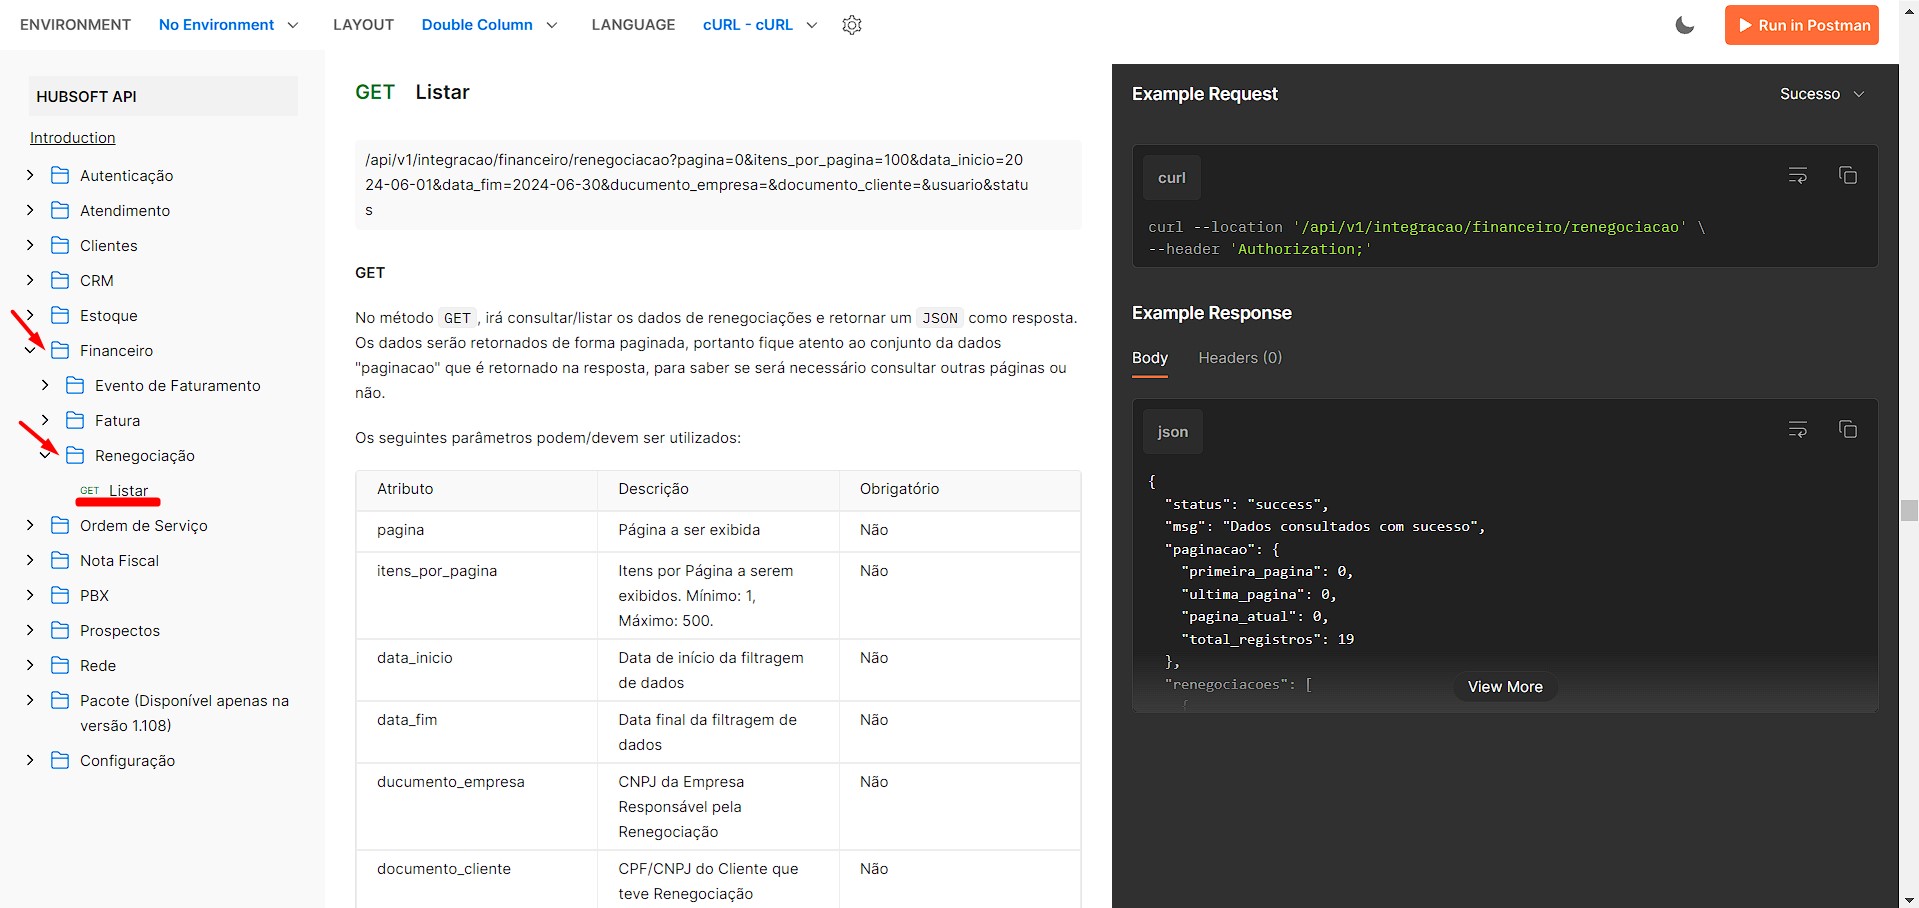This screenshot has height=908, width=1919.
Task: Click the scrollbar down arrow
Action: [1909, 900]
